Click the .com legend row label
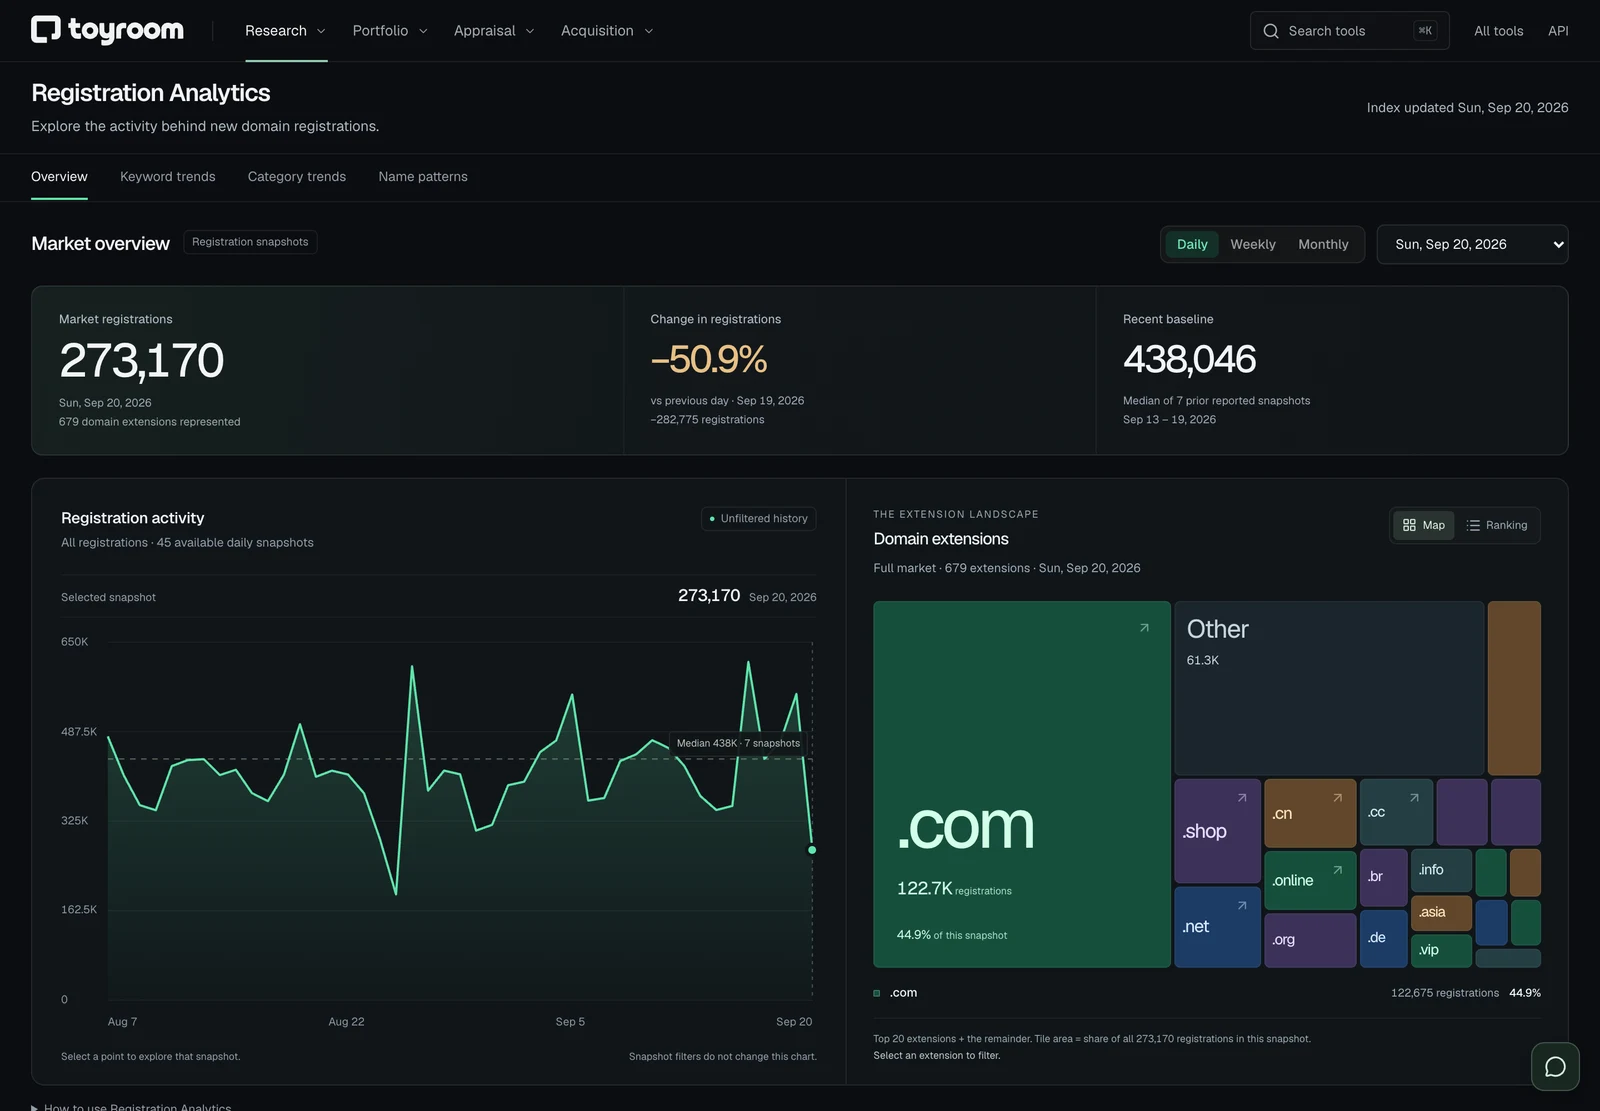The width and height of the screenshot is (1600, 1111). coord(903,993)
